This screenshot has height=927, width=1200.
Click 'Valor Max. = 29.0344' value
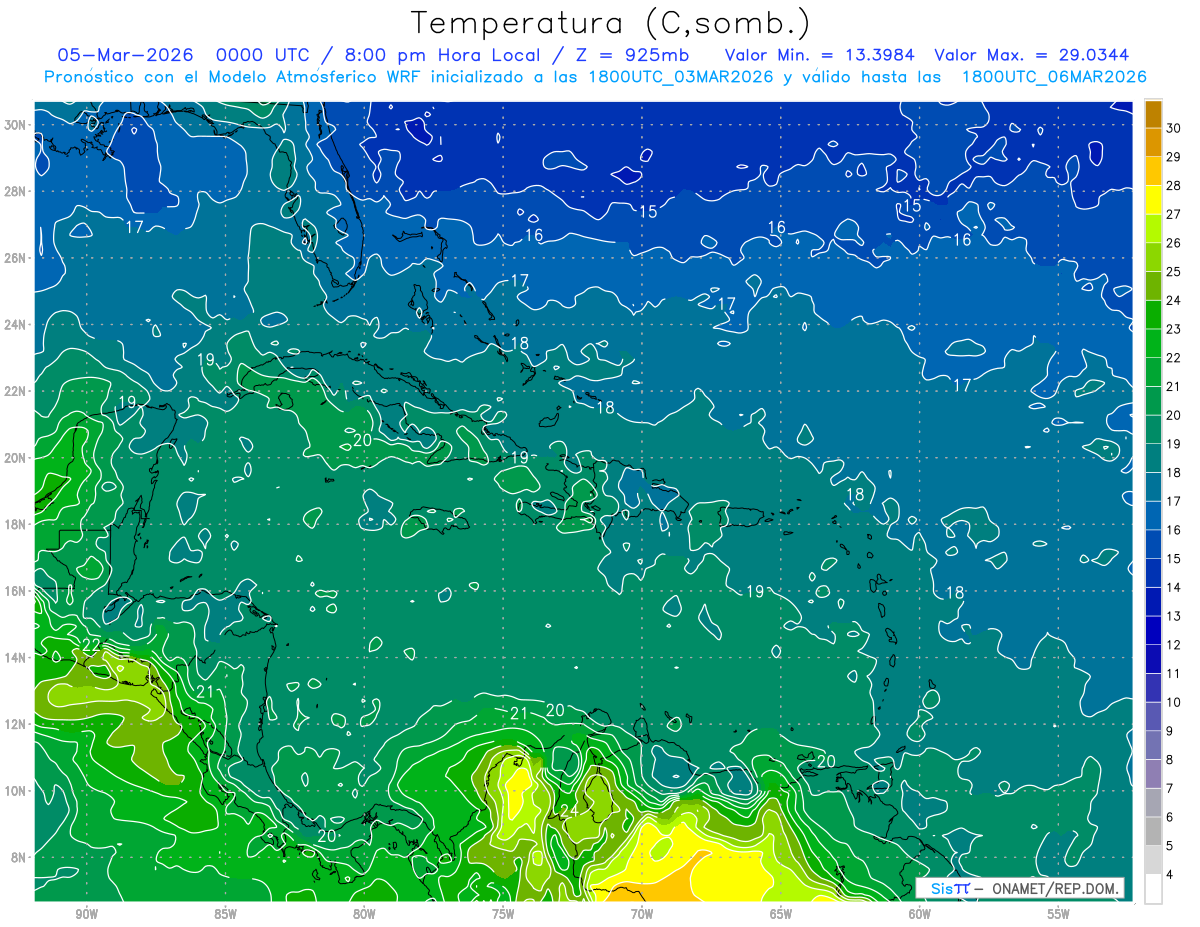click(1030, 55)
